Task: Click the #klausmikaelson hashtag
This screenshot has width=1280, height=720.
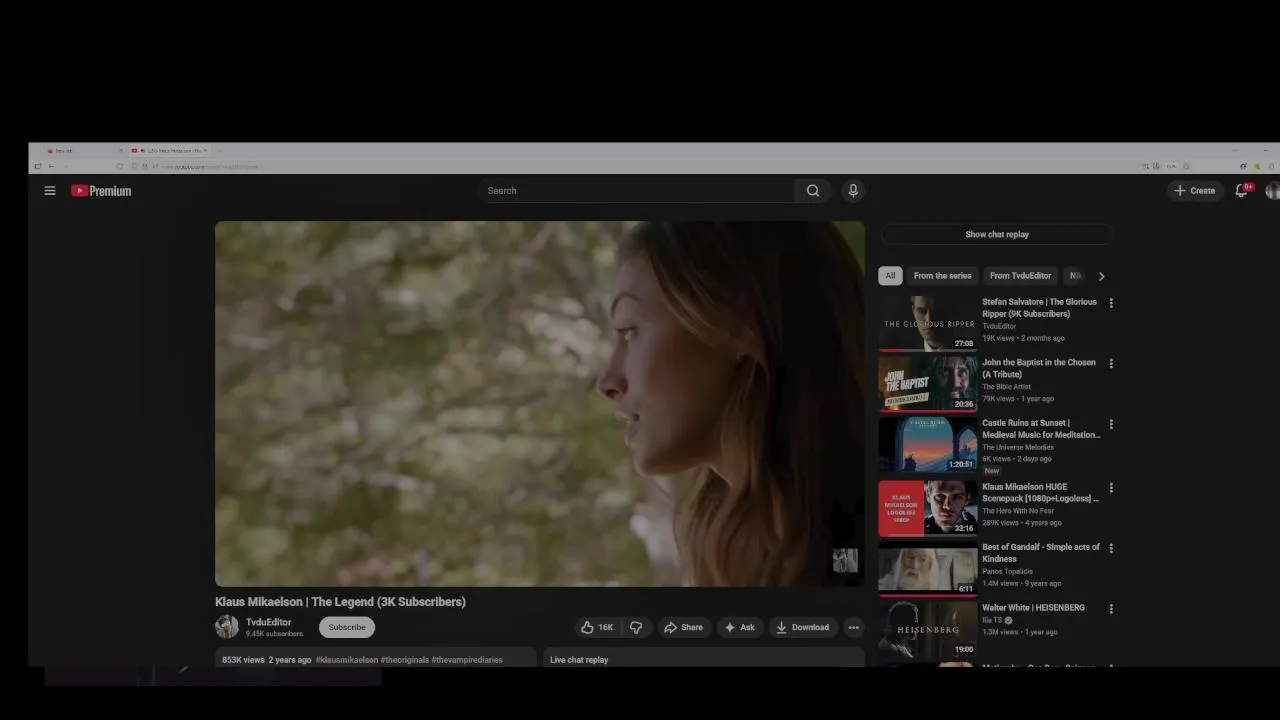Action: click(347, 660)
